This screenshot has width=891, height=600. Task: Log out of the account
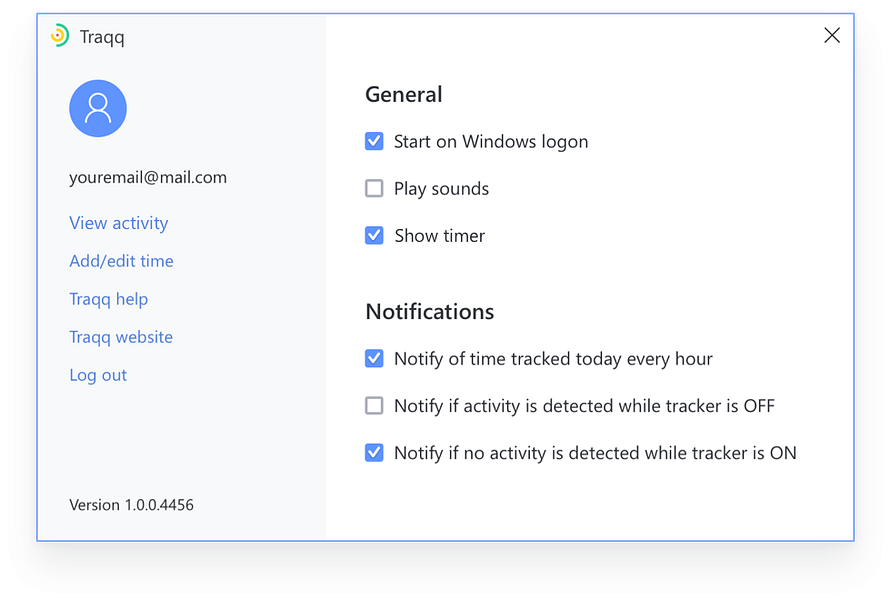(x=98, y=375)
